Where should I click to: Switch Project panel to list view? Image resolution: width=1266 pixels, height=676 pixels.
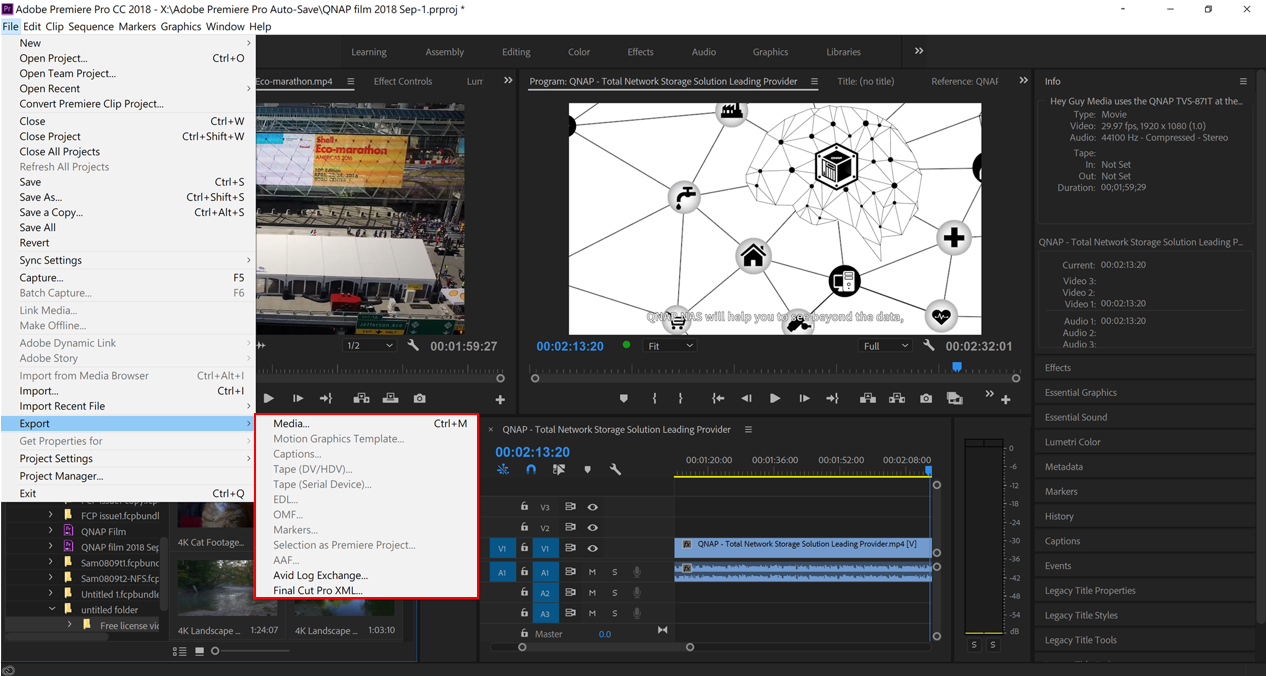(180, 651)
